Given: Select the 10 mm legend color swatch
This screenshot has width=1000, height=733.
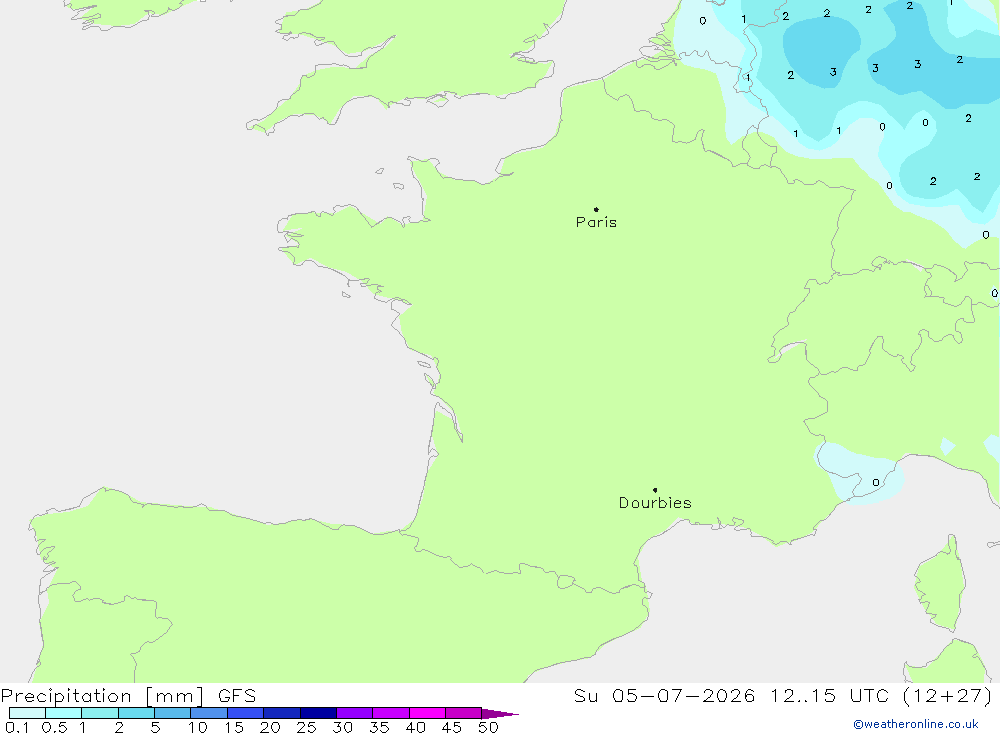Looking at the screenshot, I should pyautogui.click(x=209, y=713).
